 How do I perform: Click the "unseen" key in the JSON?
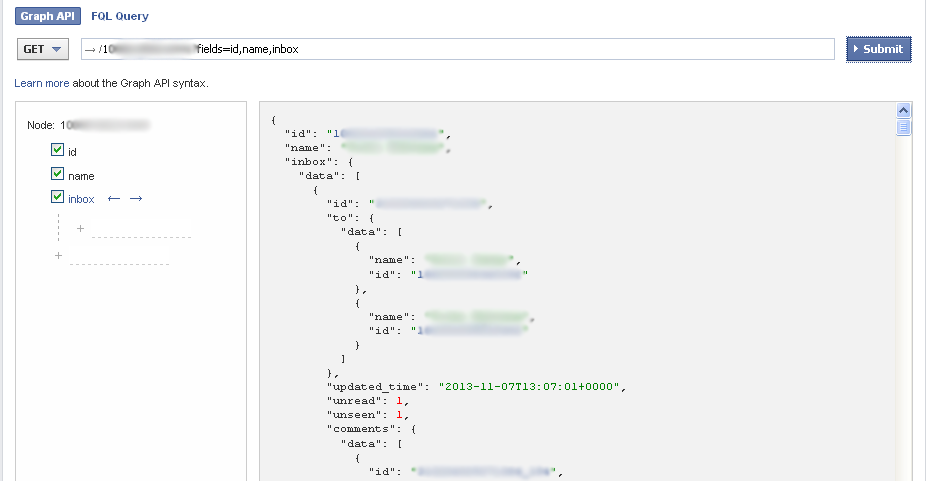point(356,415)
